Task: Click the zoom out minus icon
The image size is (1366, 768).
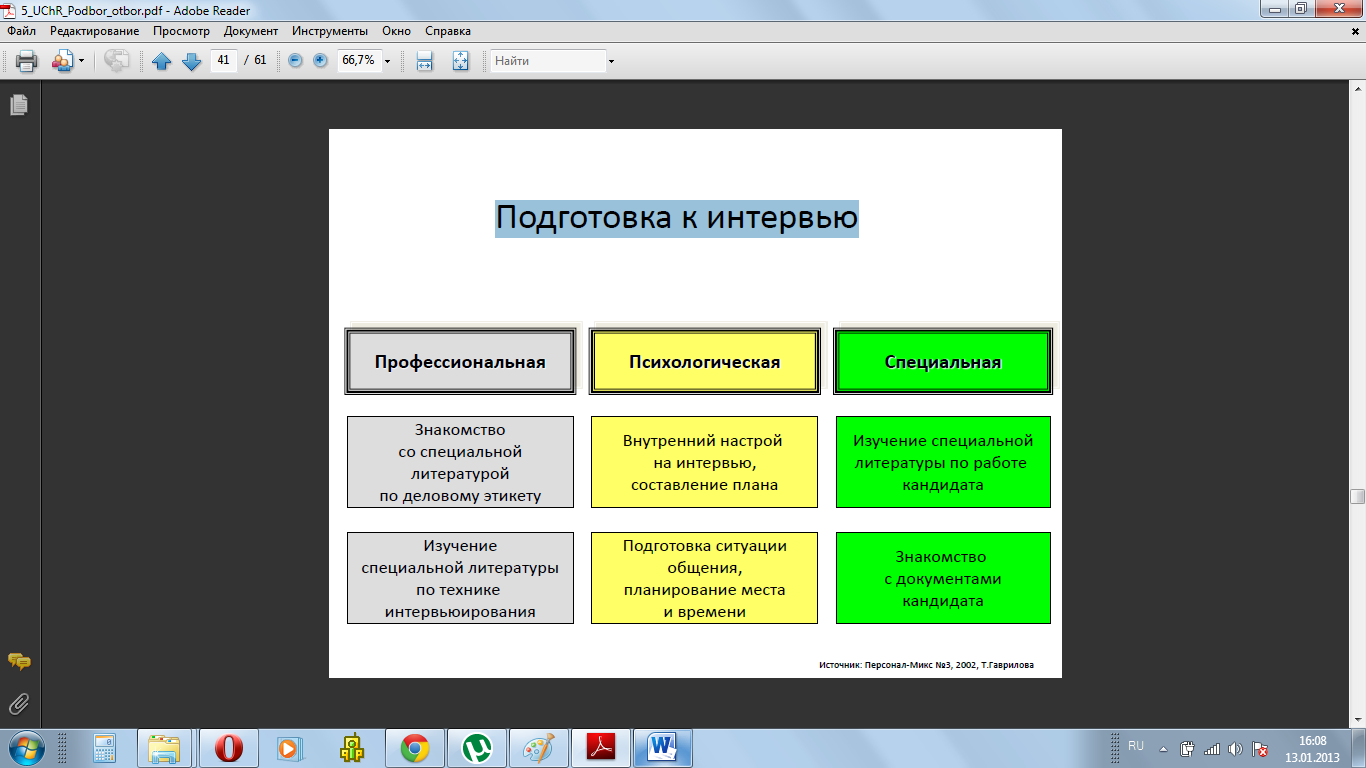Action: click(295, 60)
